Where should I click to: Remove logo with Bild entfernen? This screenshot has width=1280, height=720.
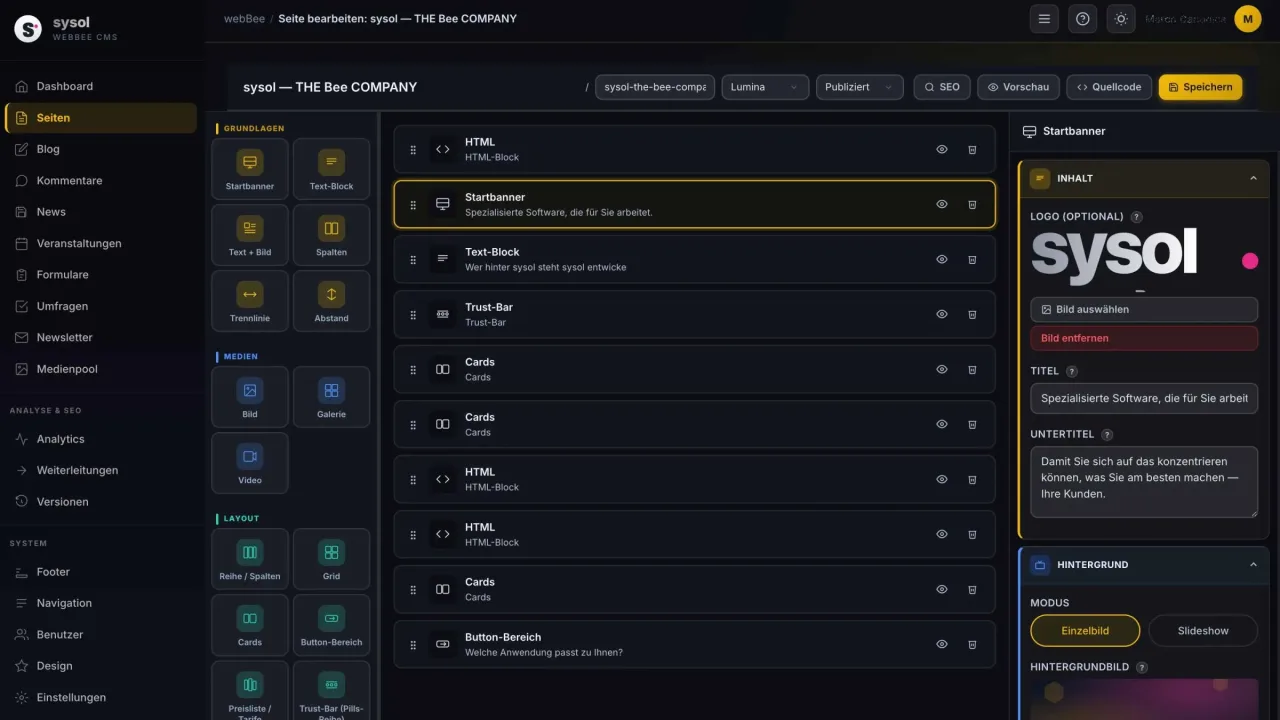(1144, 338)
